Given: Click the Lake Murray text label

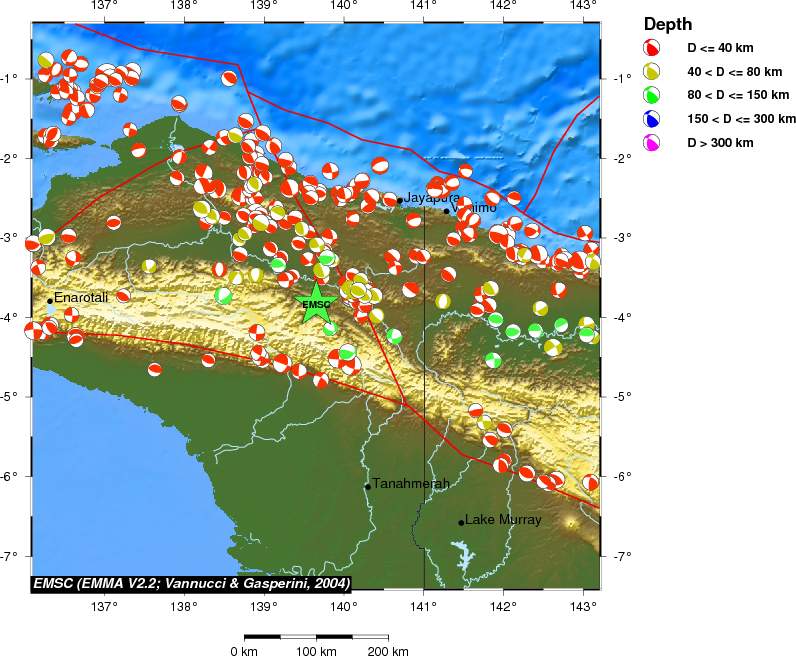Looking at the screenshot, I should tap(503, 520).
